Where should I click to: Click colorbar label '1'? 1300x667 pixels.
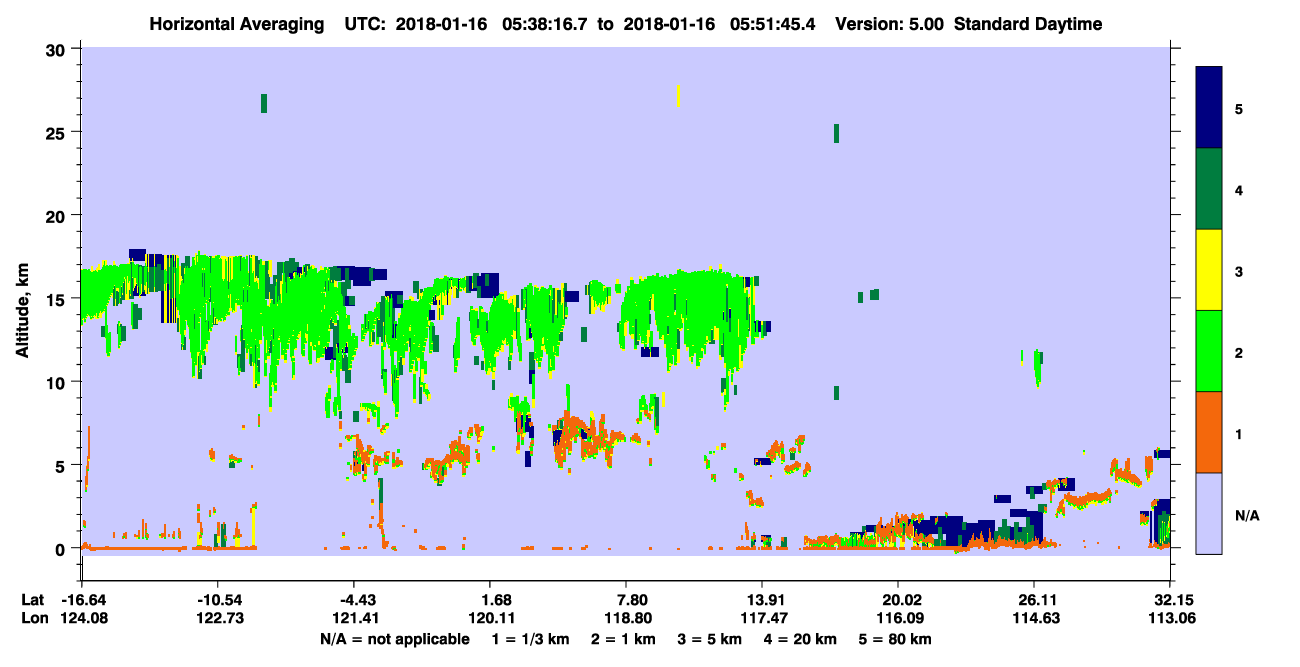pos(1239,433)
